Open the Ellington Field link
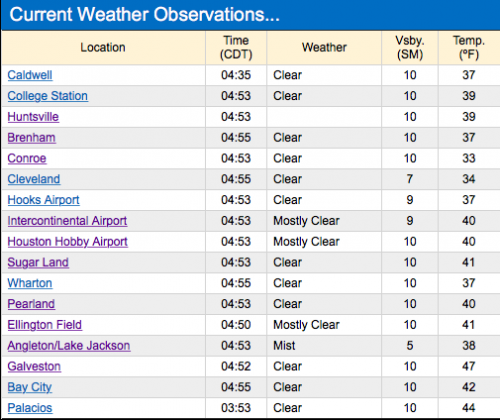The height and width of the screenshot is (420, 500). (45, 325)
